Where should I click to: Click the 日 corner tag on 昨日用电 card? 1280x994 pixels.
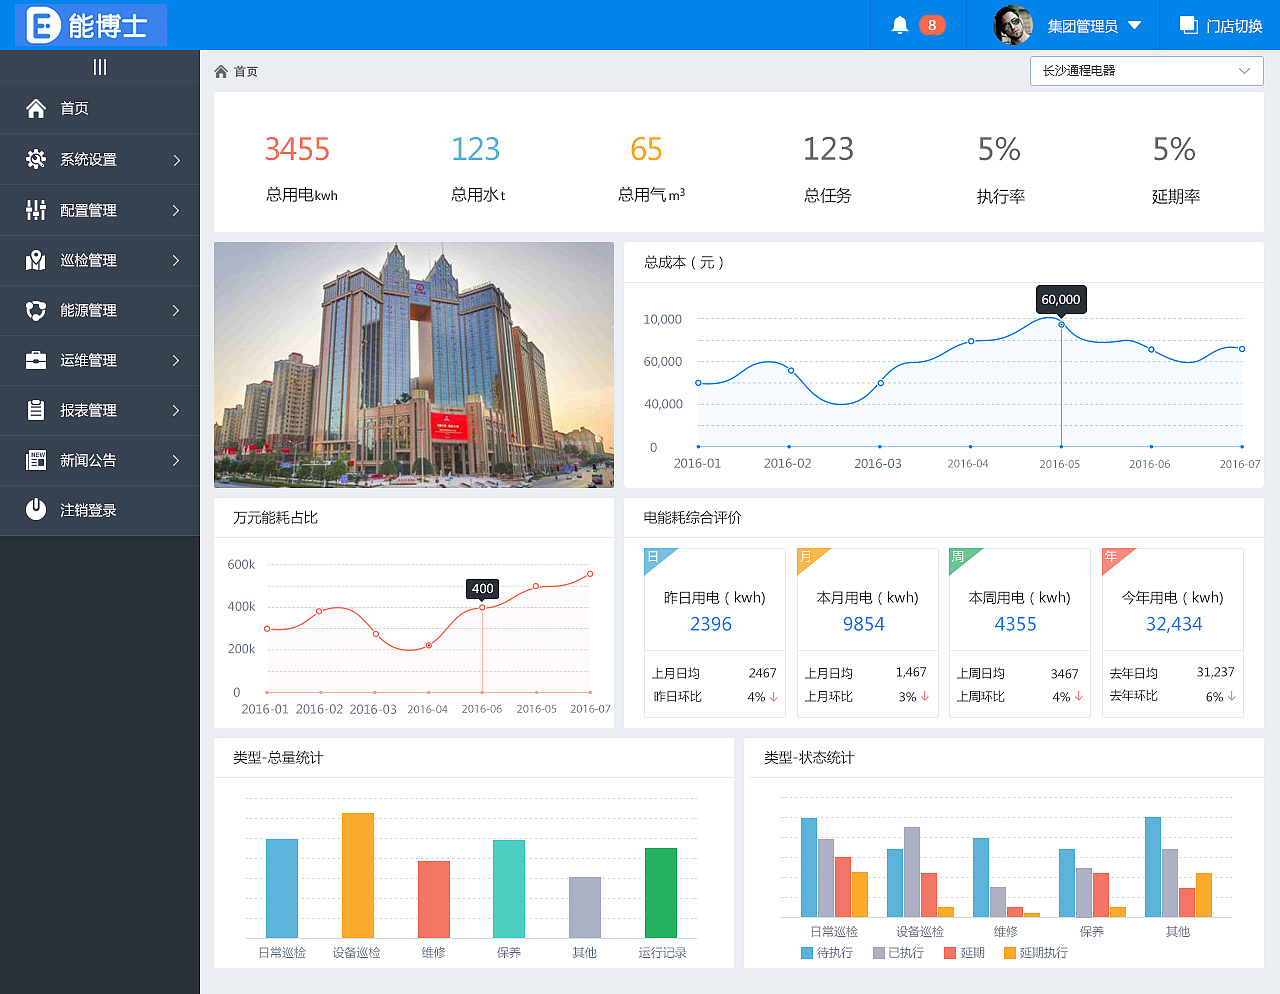point(656,558)
